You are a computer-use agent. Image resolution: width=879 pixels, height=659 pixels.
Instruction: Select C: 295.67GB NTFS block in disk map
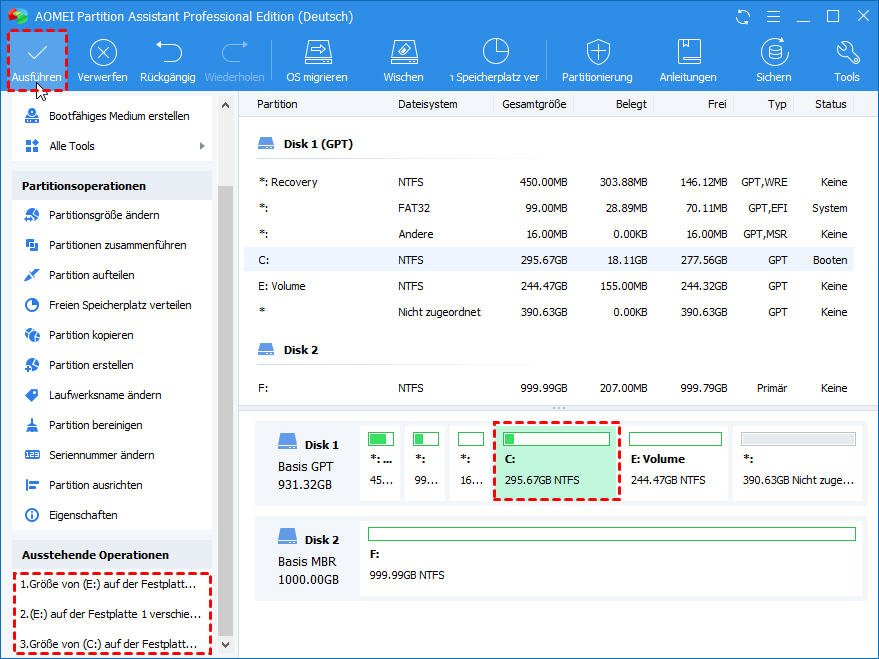click(x=557, y=461)
